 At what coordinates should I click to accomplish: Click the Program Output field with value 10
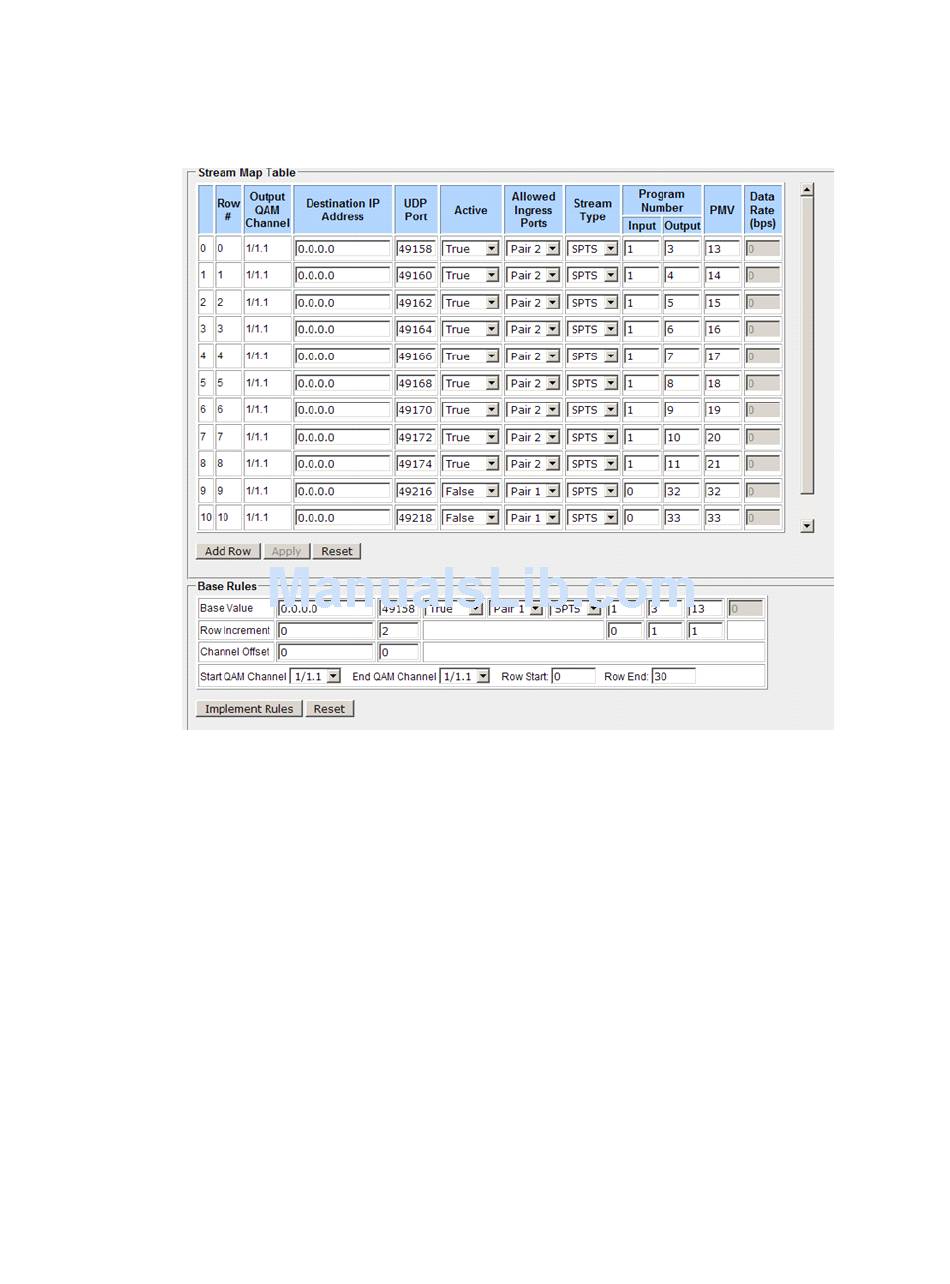coord(682,437)
